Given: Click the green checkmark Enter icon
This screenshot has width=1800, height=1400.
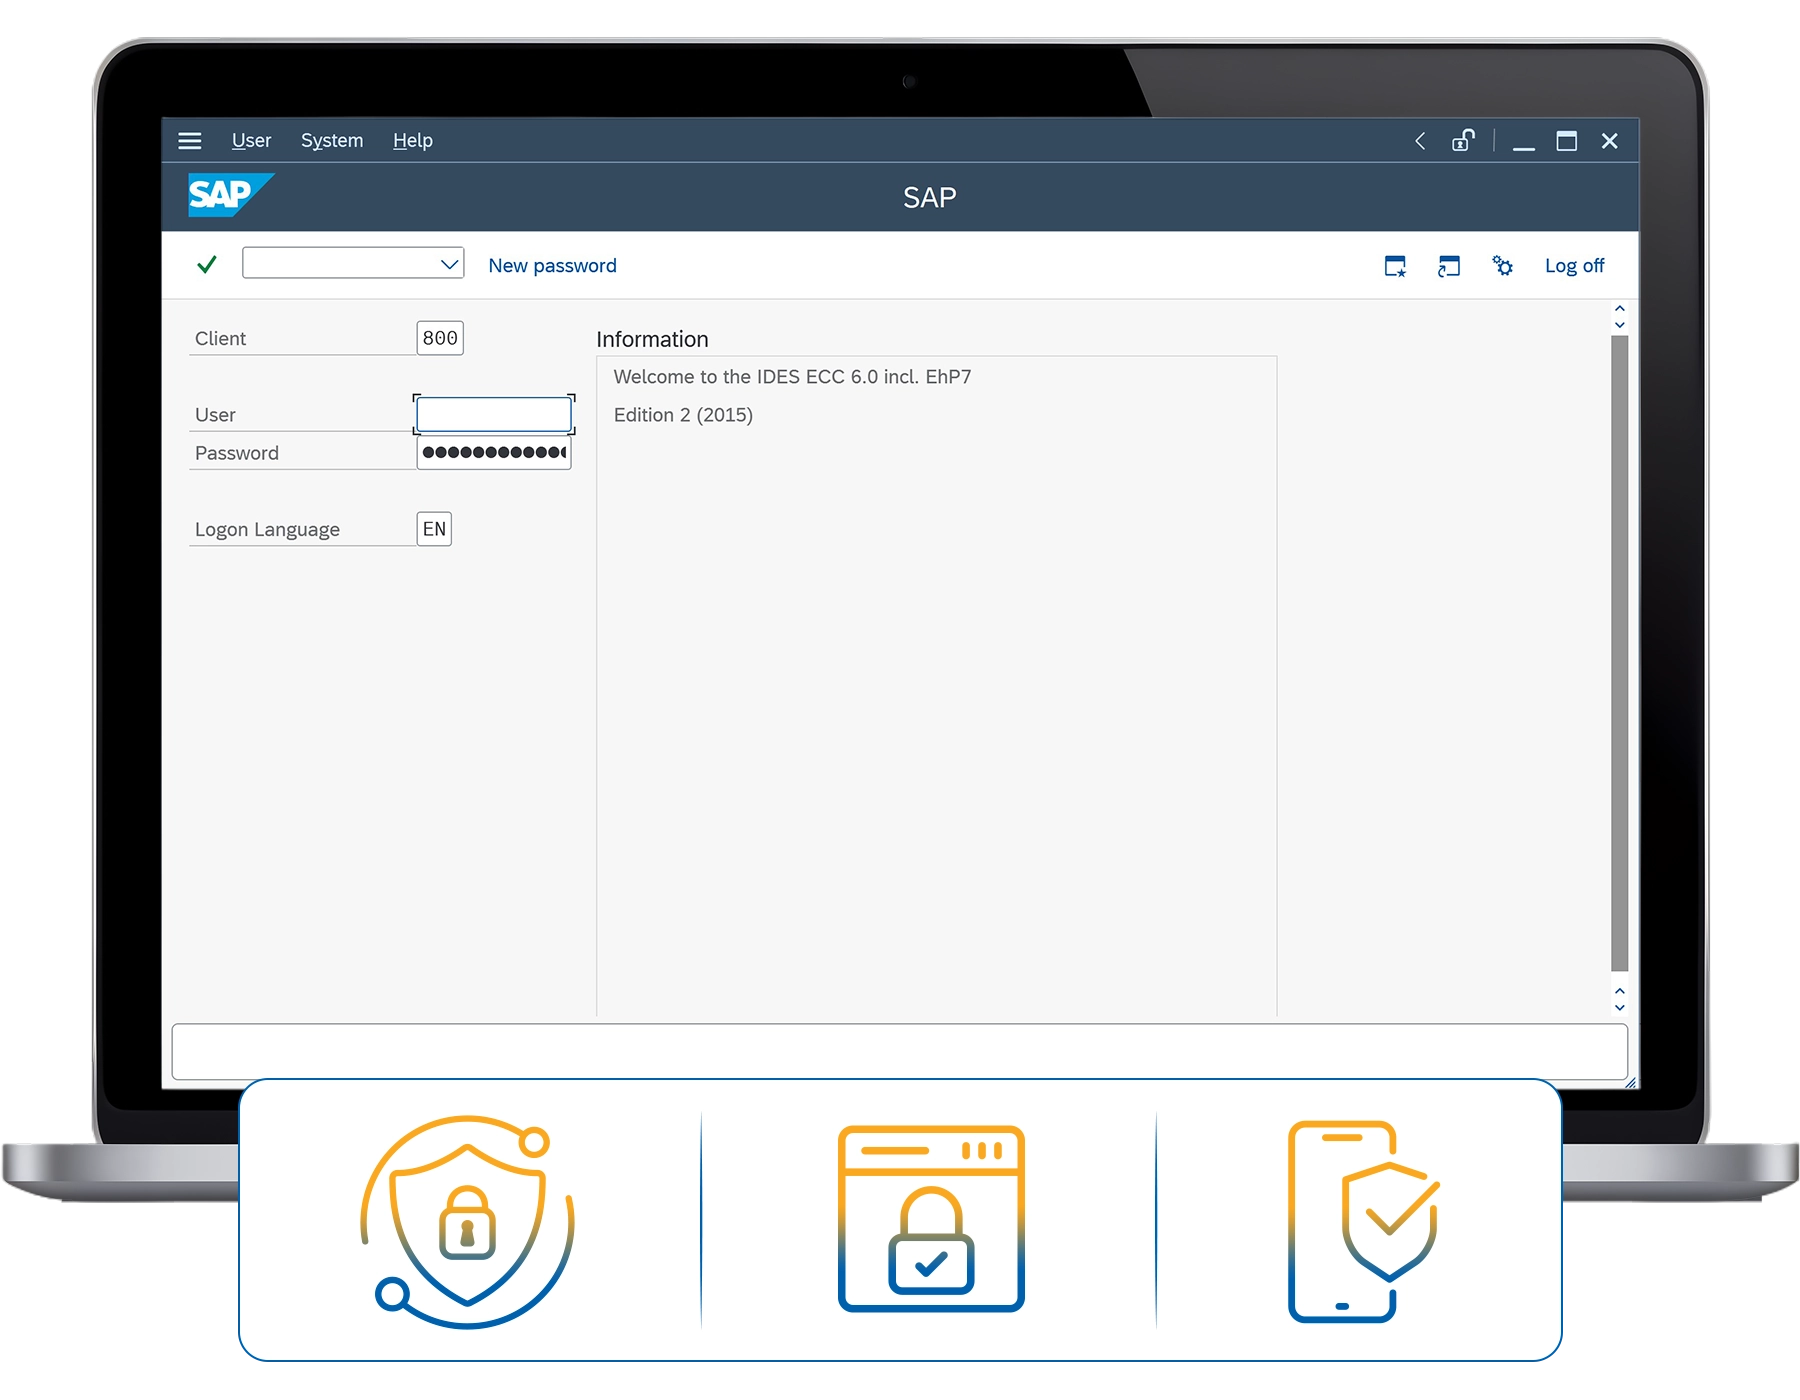Looking at the screenshot, I should 207,265.
